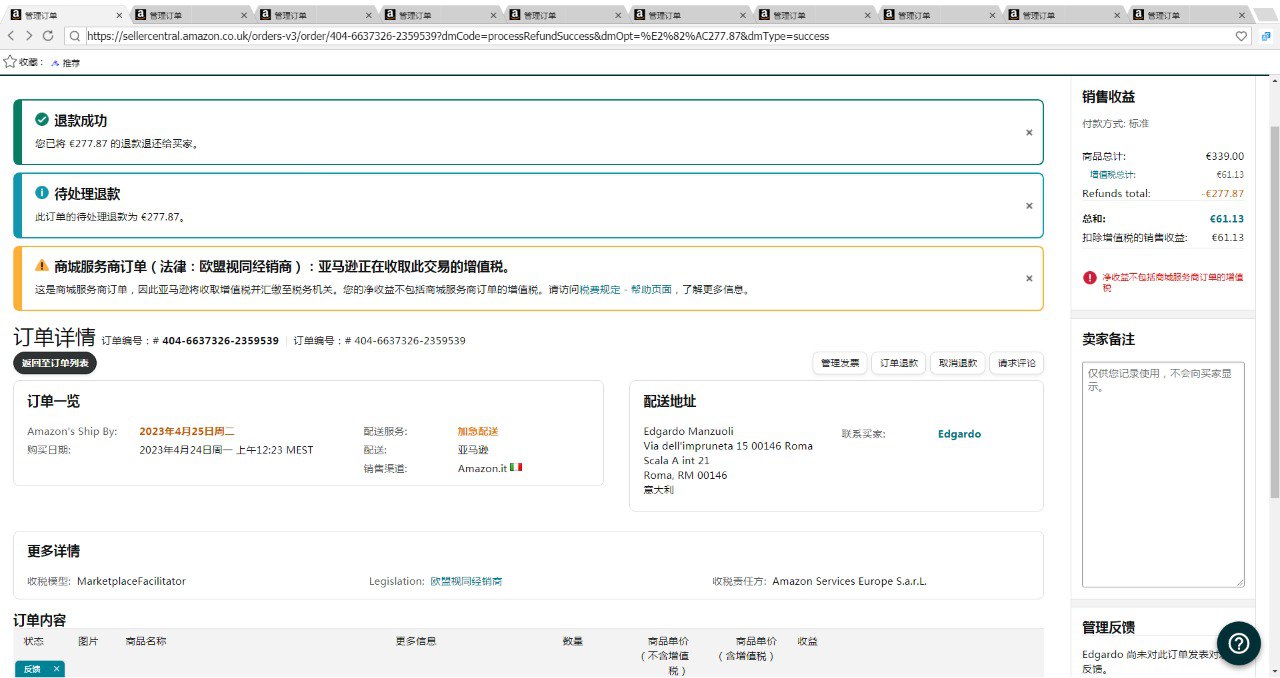Click inside the 卖家备注 notes text area
The width and height of the screenshot is (1280, 678).
1163,474
